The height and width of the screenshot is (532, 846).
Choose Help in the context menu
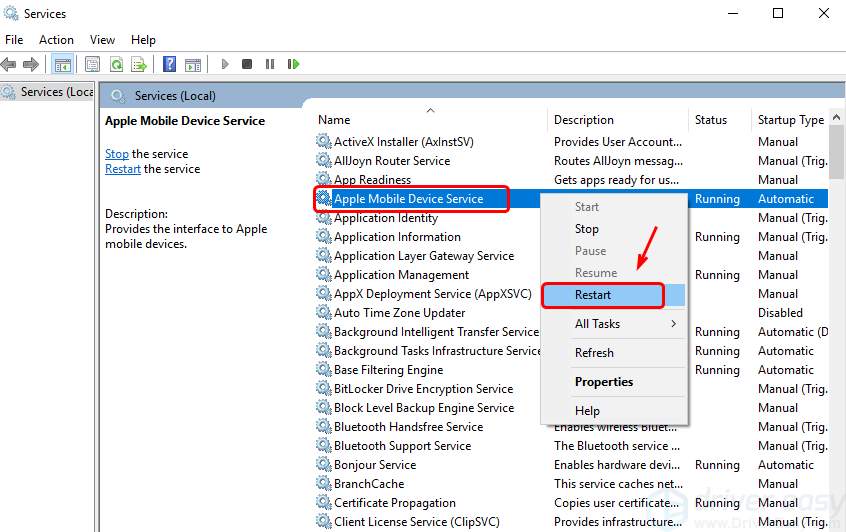pos(614,411)
